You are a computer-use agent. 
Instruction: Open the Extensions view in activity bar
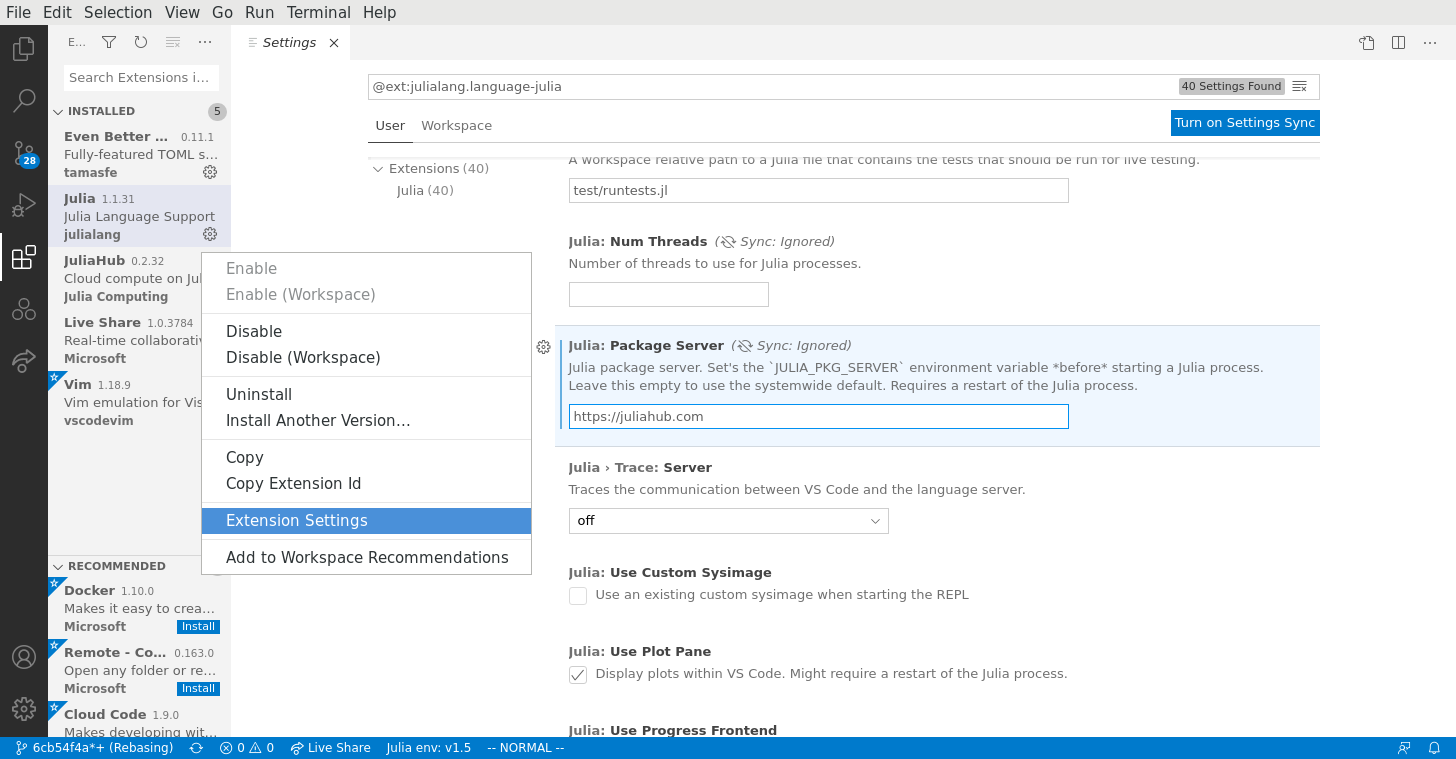click(24, 257)
